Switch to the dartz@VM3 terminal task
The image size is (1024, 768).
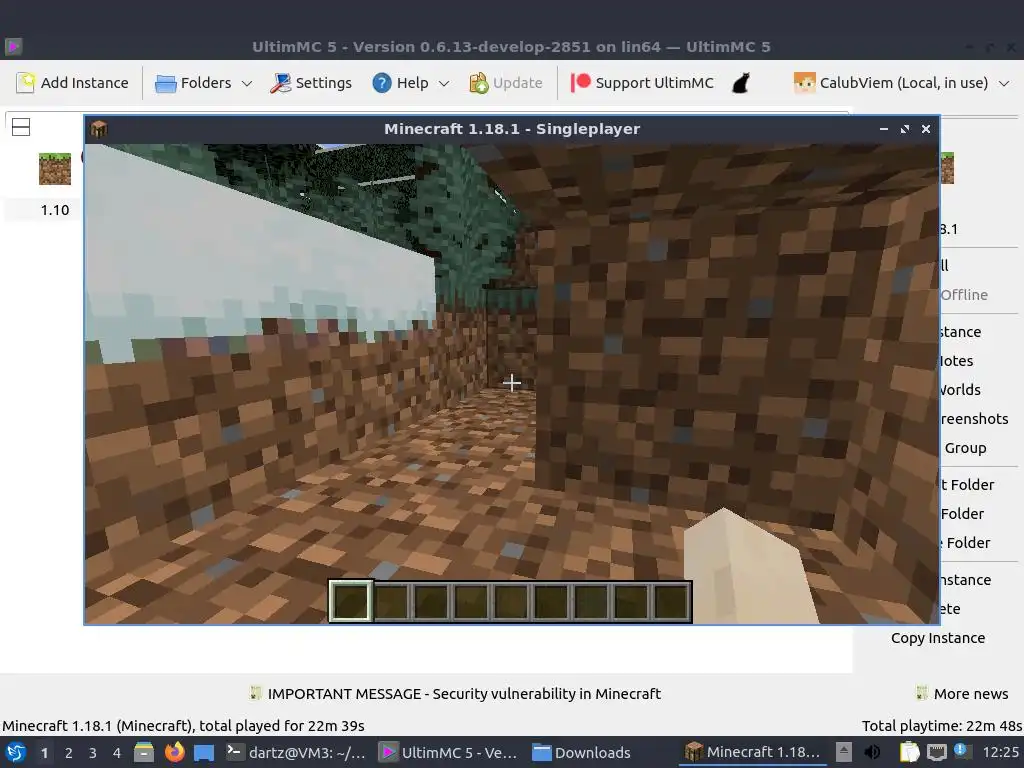tap(296, 752)
